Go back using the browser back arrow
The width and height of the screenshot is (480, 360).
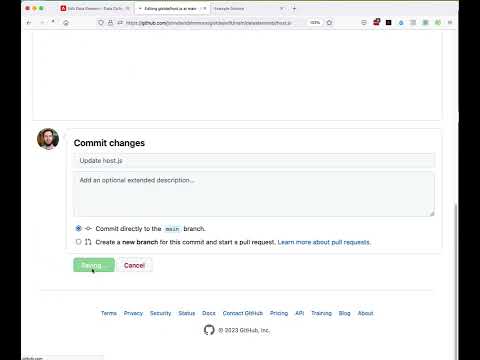point(29,23)
